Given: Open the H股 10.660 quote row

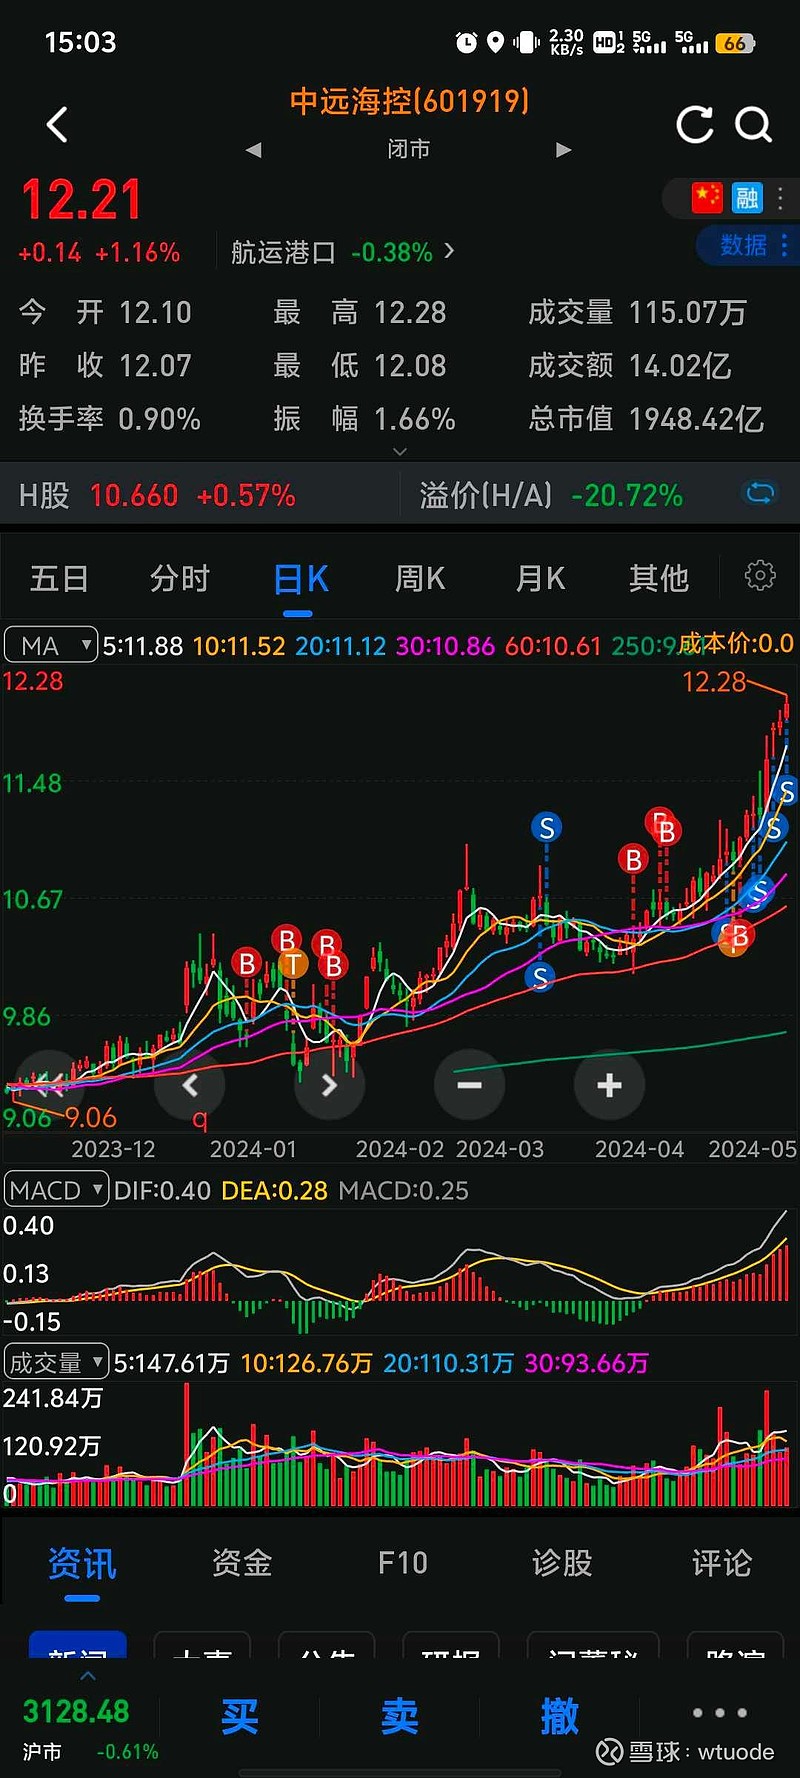Looking at the screenshot, I should tap(157, 495).
